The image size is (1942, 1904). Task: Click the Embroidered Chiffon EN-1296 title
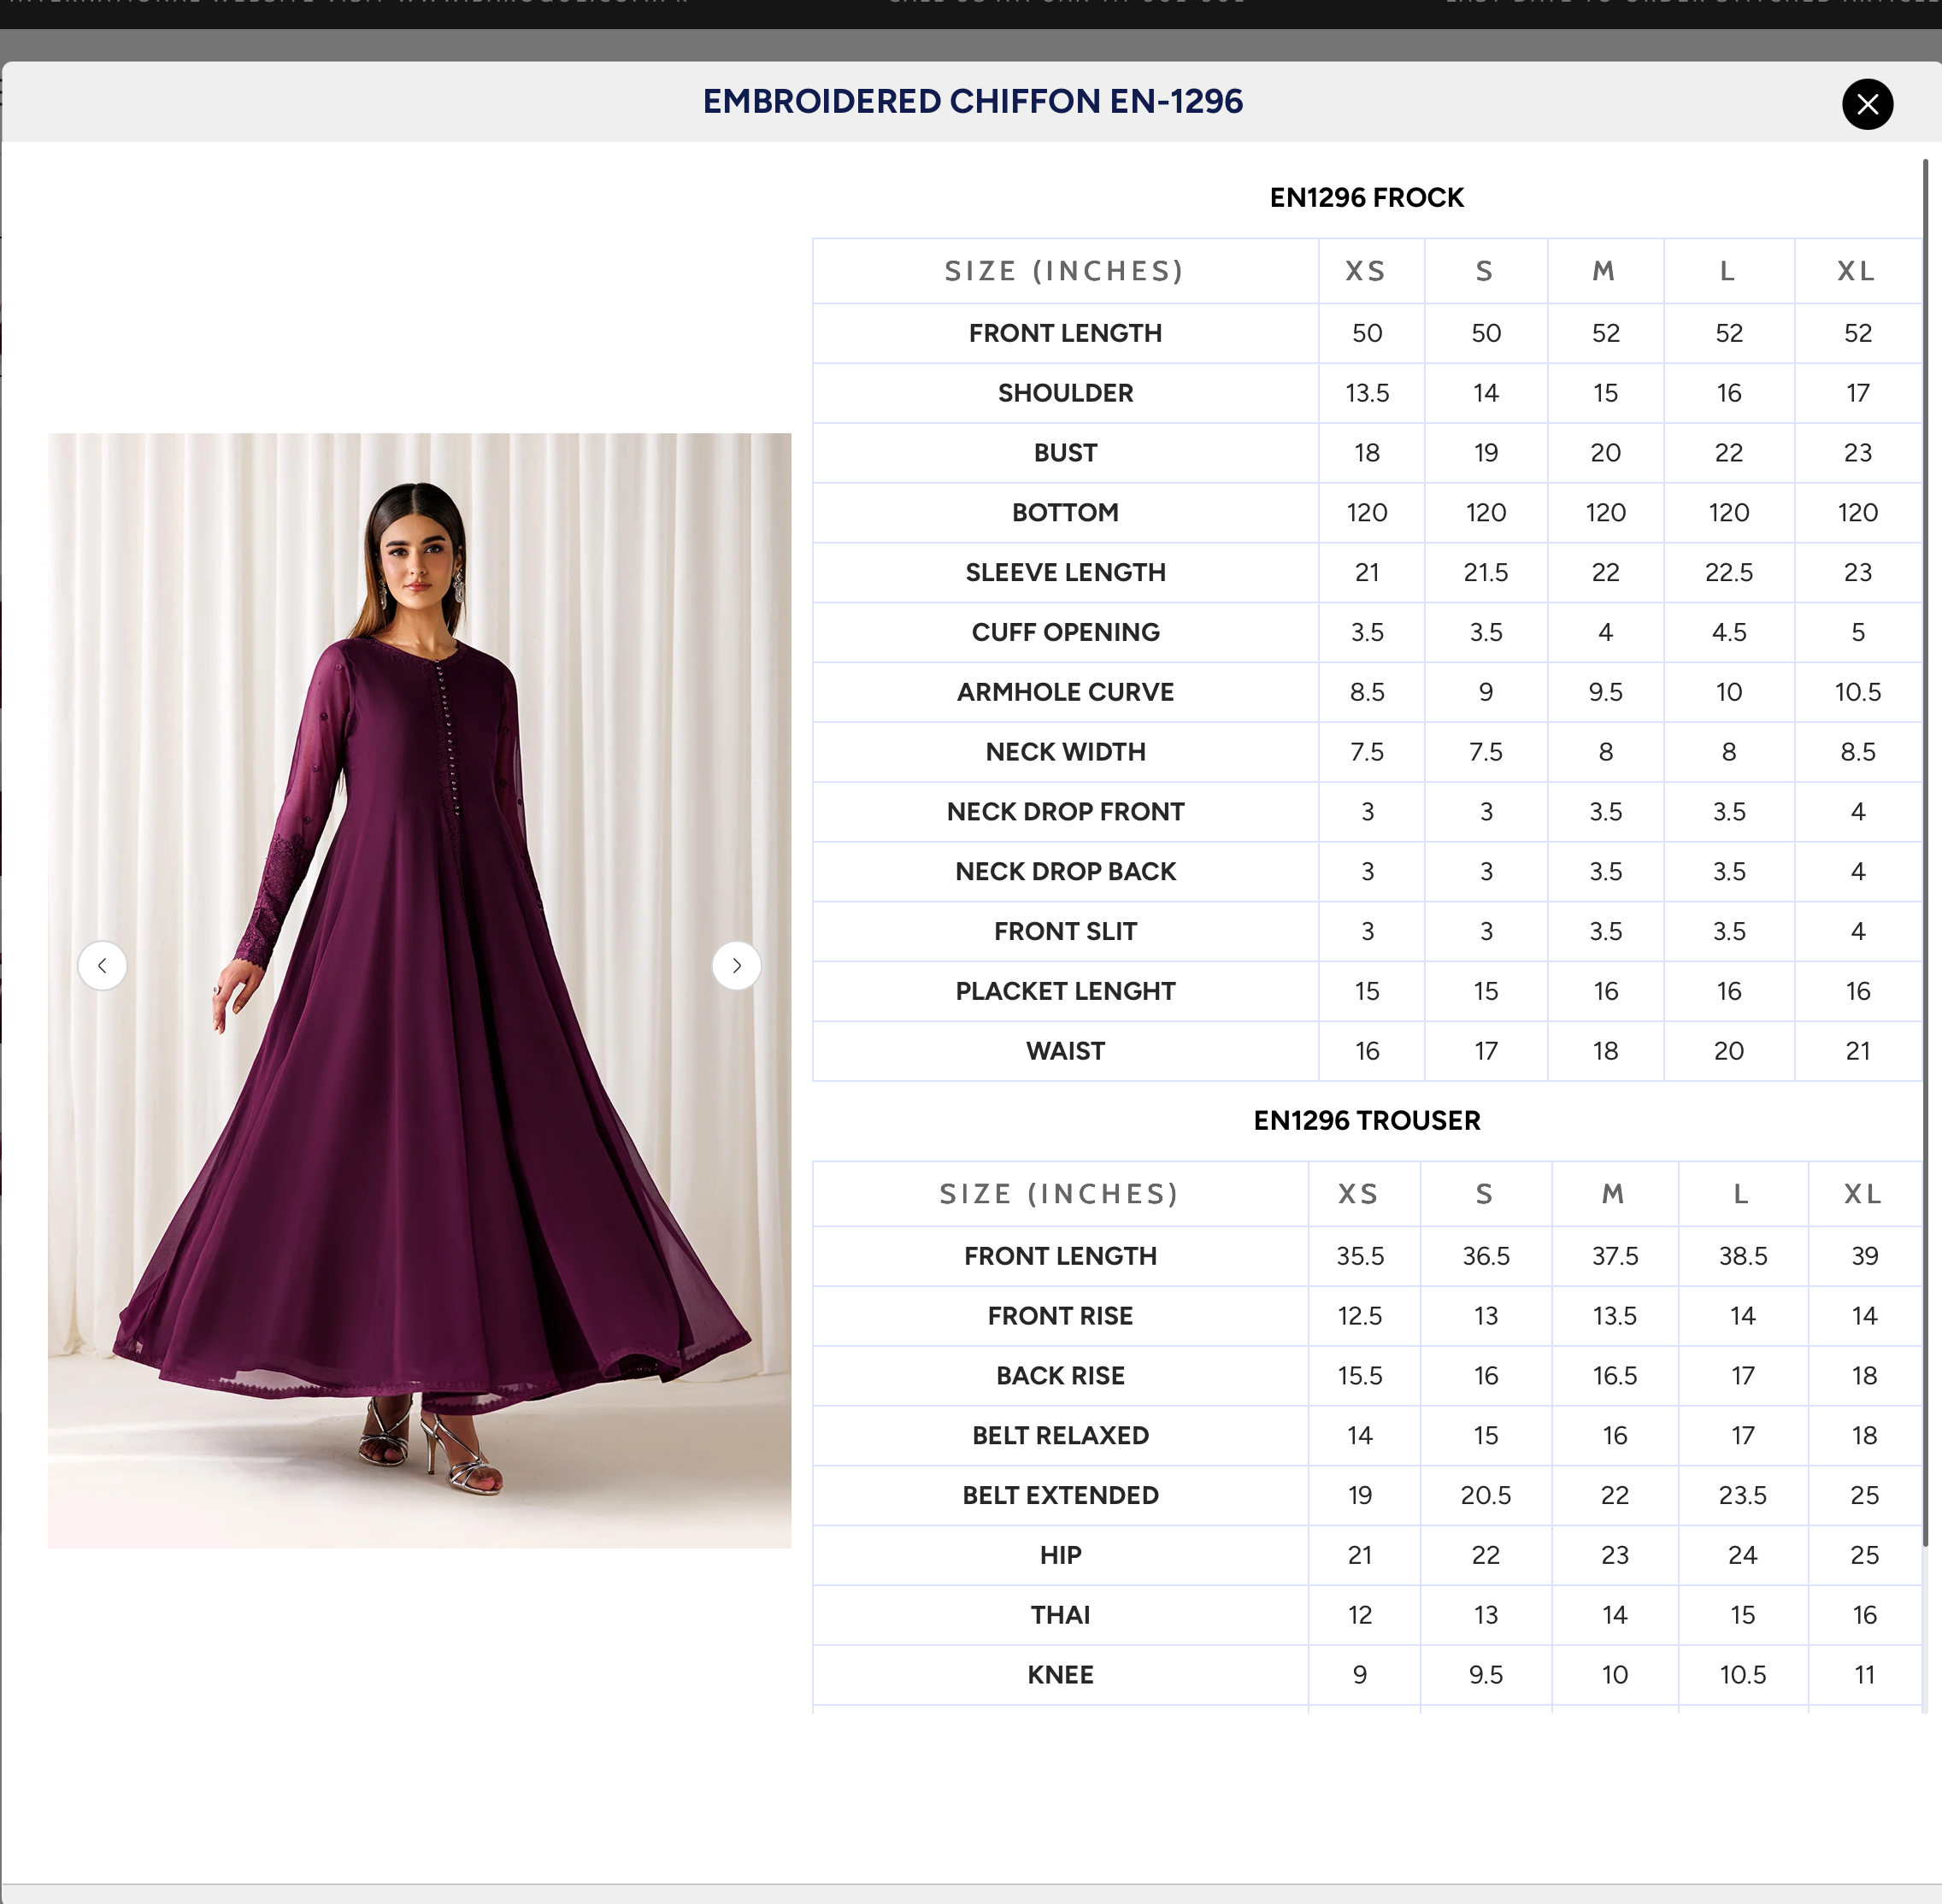(x=972, y=101)
